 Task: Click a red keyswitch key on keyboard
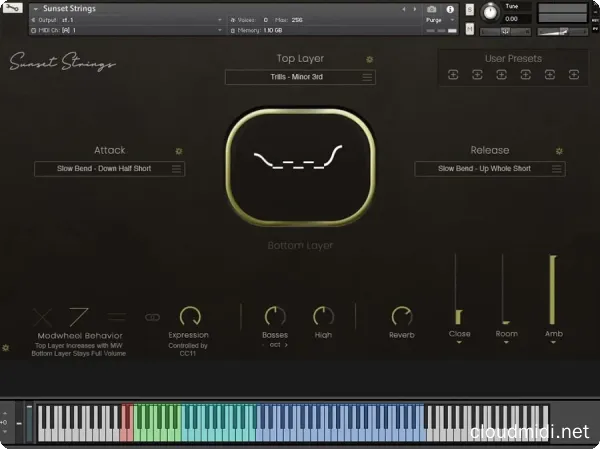tap(126, 434)
